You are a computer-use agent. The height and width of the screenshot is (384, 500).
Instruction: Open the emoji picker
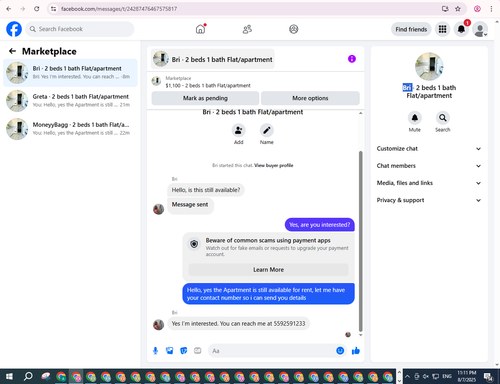click(340, 351)
